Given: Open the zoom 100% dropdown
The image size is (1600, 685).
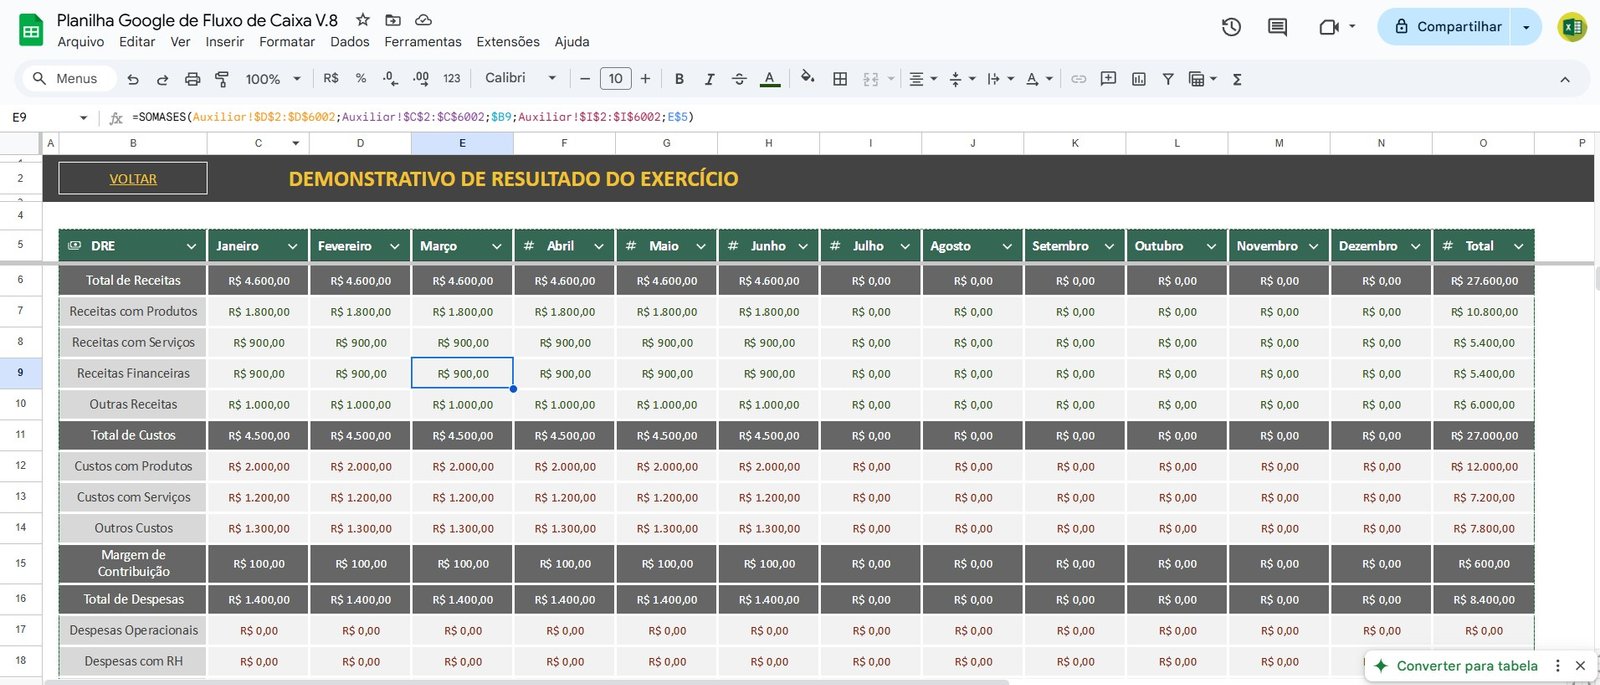Looking at the screenshot, I should tap(273, 79).
